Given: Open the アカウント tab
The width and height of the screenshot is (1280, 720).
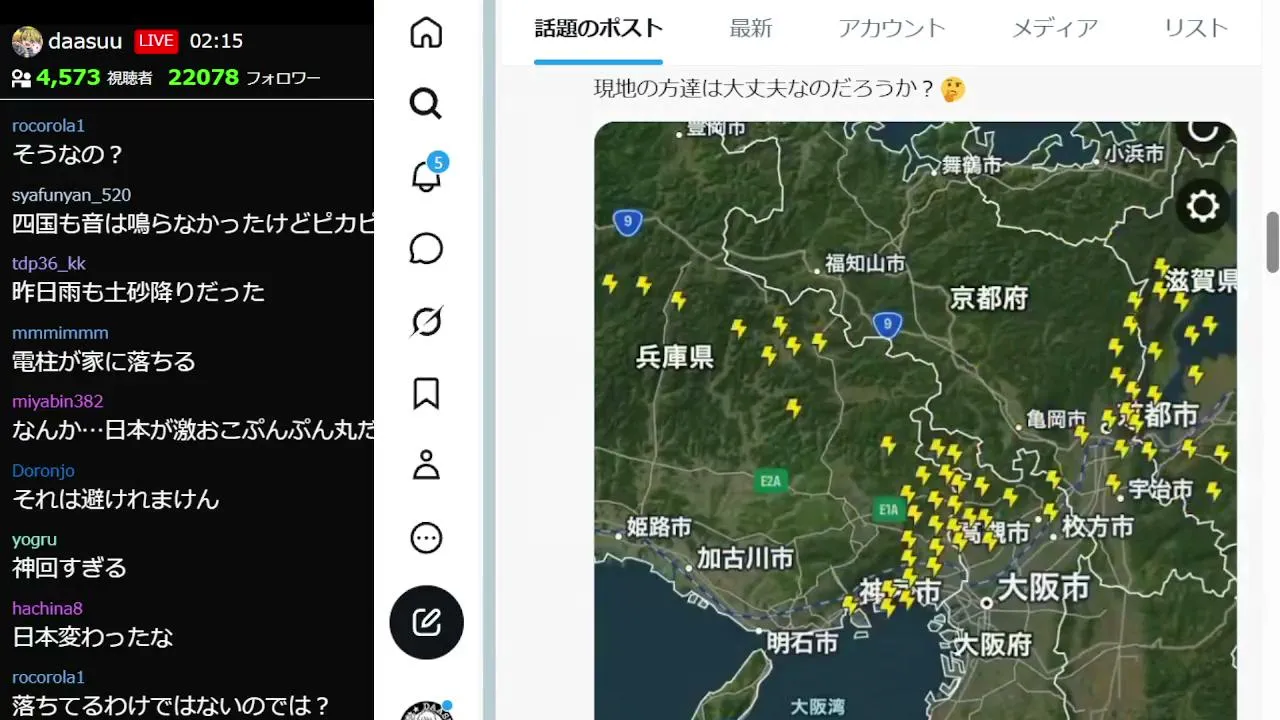Looking at the screenshot, I should tap(892, 28).
